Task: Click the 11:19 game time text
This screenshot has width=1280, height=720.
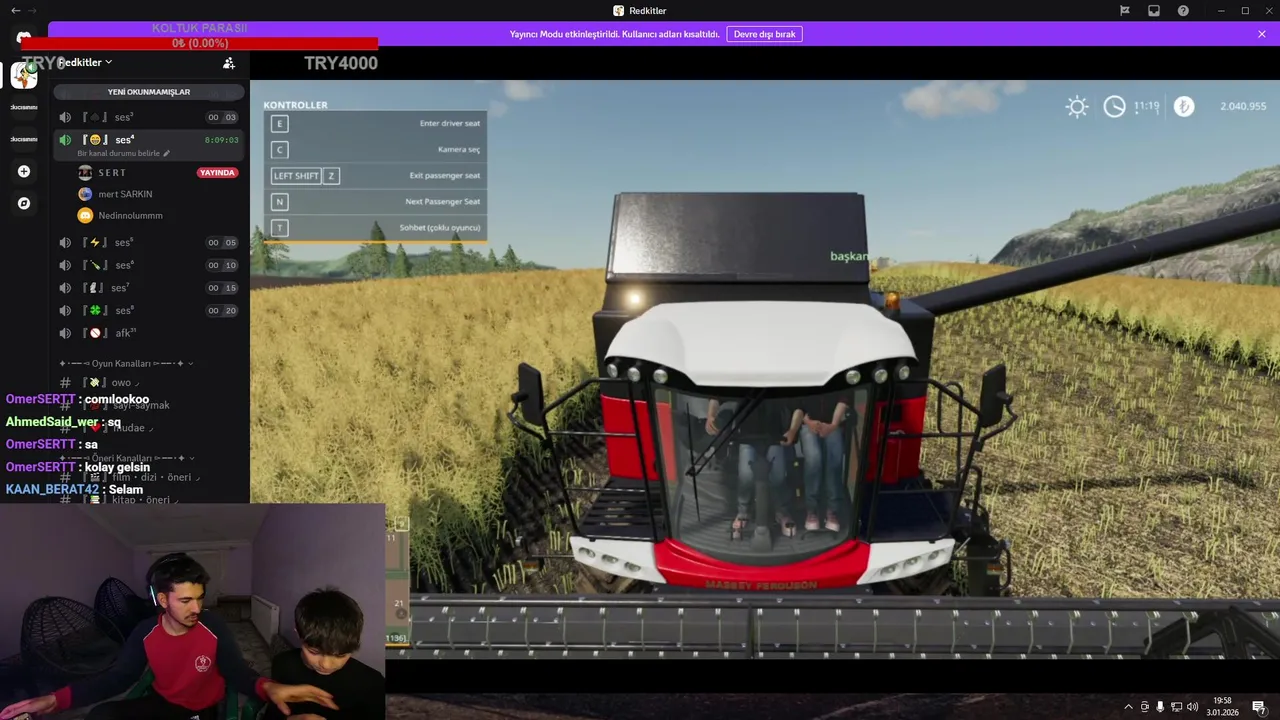Action: pyautogui.click(x=1146, y=105)
